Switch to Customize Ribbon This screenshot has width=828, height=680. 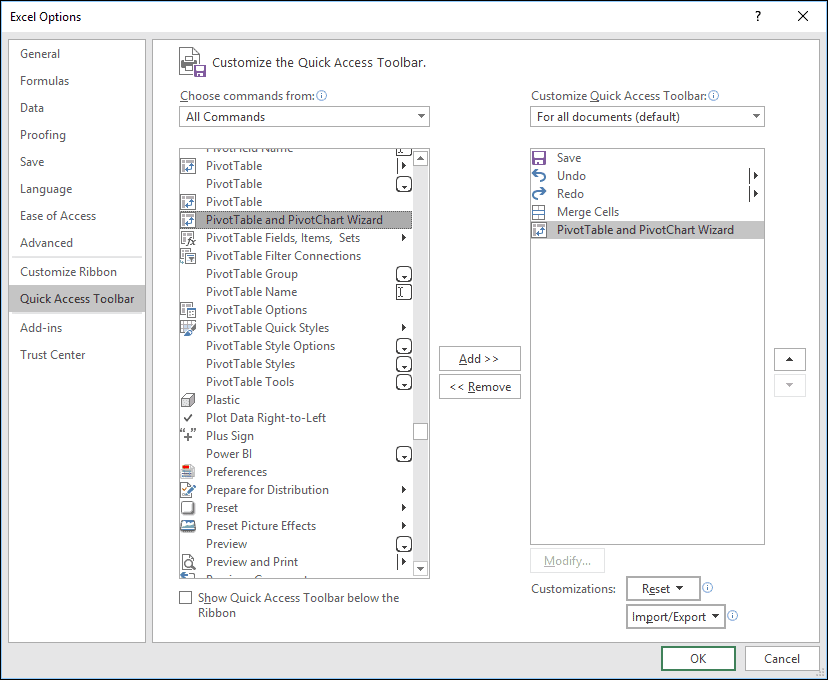pyautogui.click(x=77, y=272)
